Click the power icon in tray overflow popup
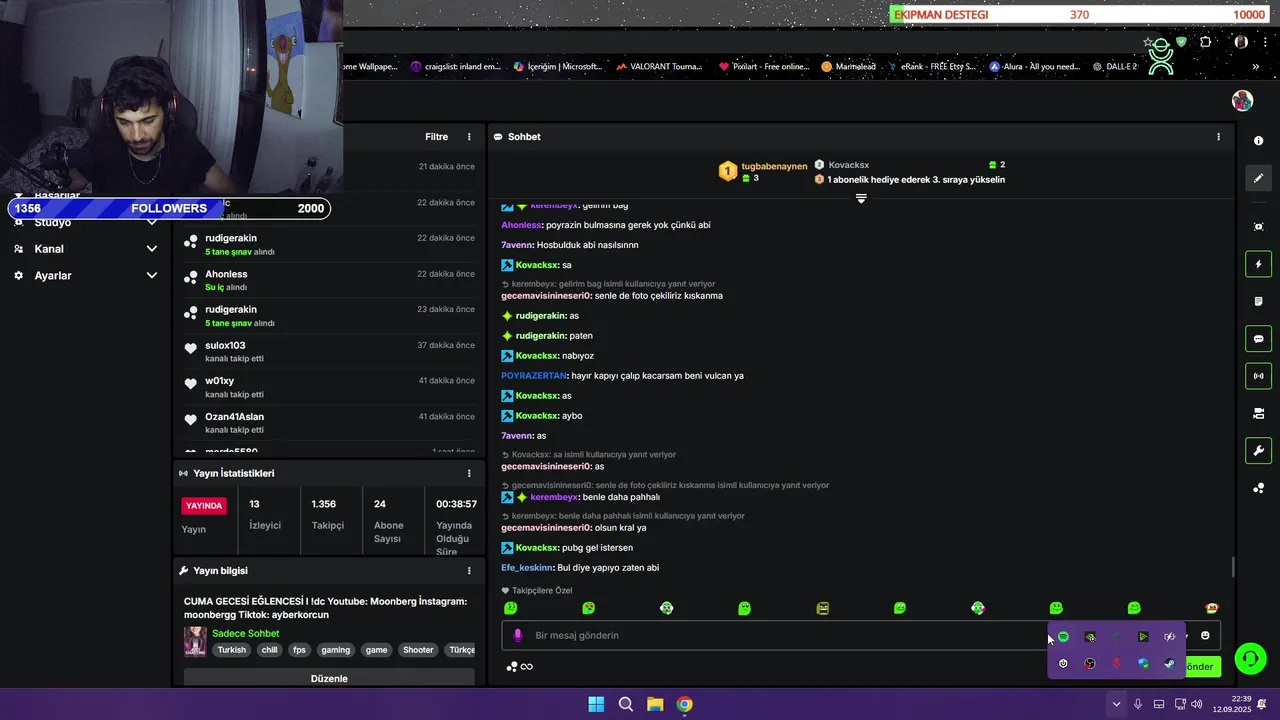The image size is (1280, 720). [x=1063, y=663]
